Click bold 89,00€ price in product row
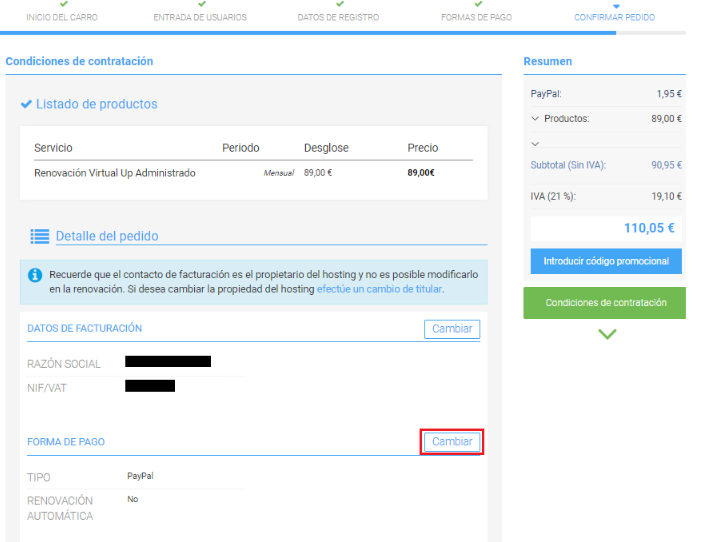 421,173
